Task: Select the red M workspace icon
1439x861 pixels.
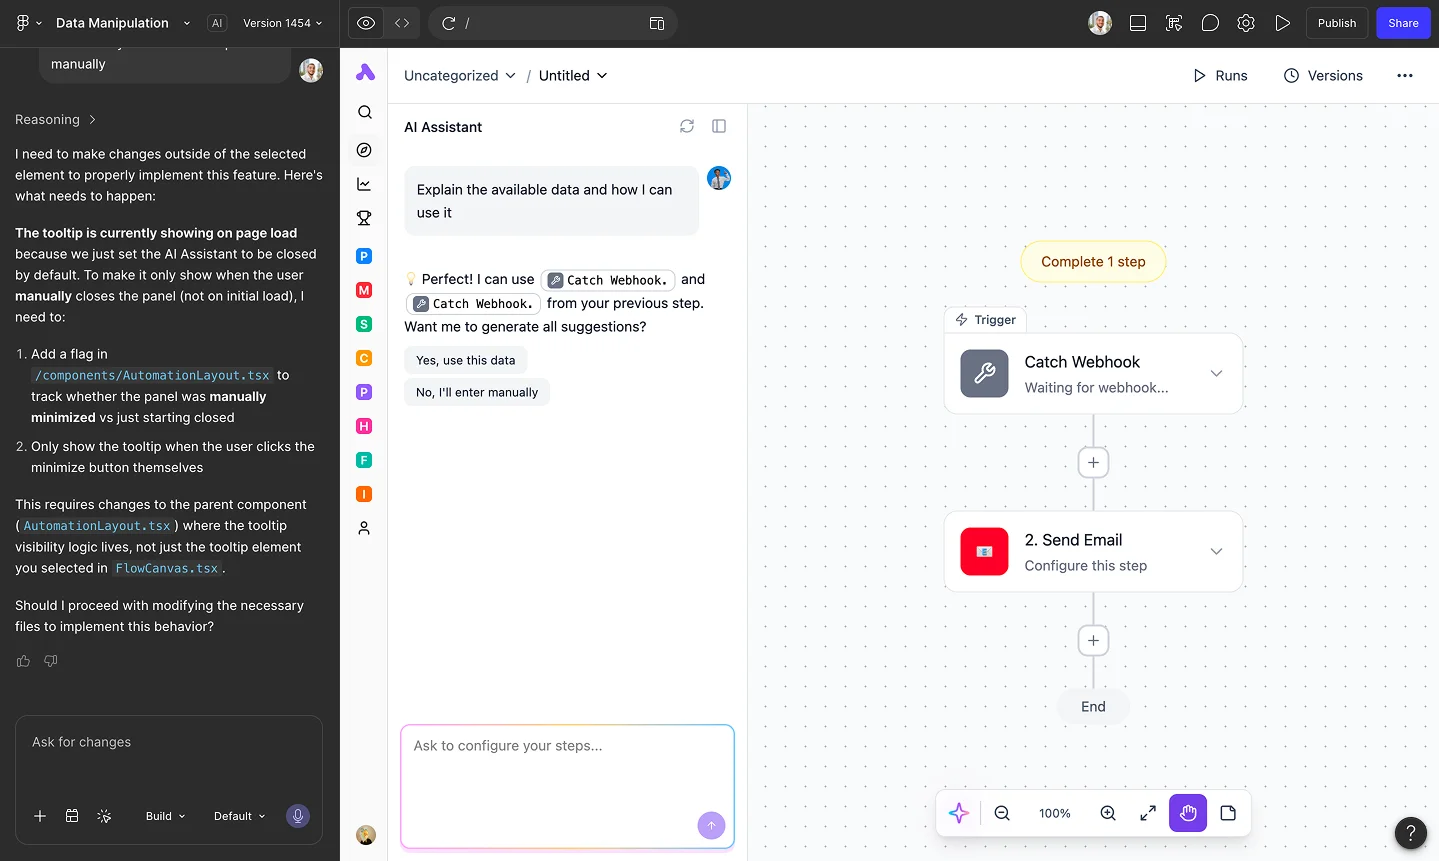Action: (x=364, y=290)
